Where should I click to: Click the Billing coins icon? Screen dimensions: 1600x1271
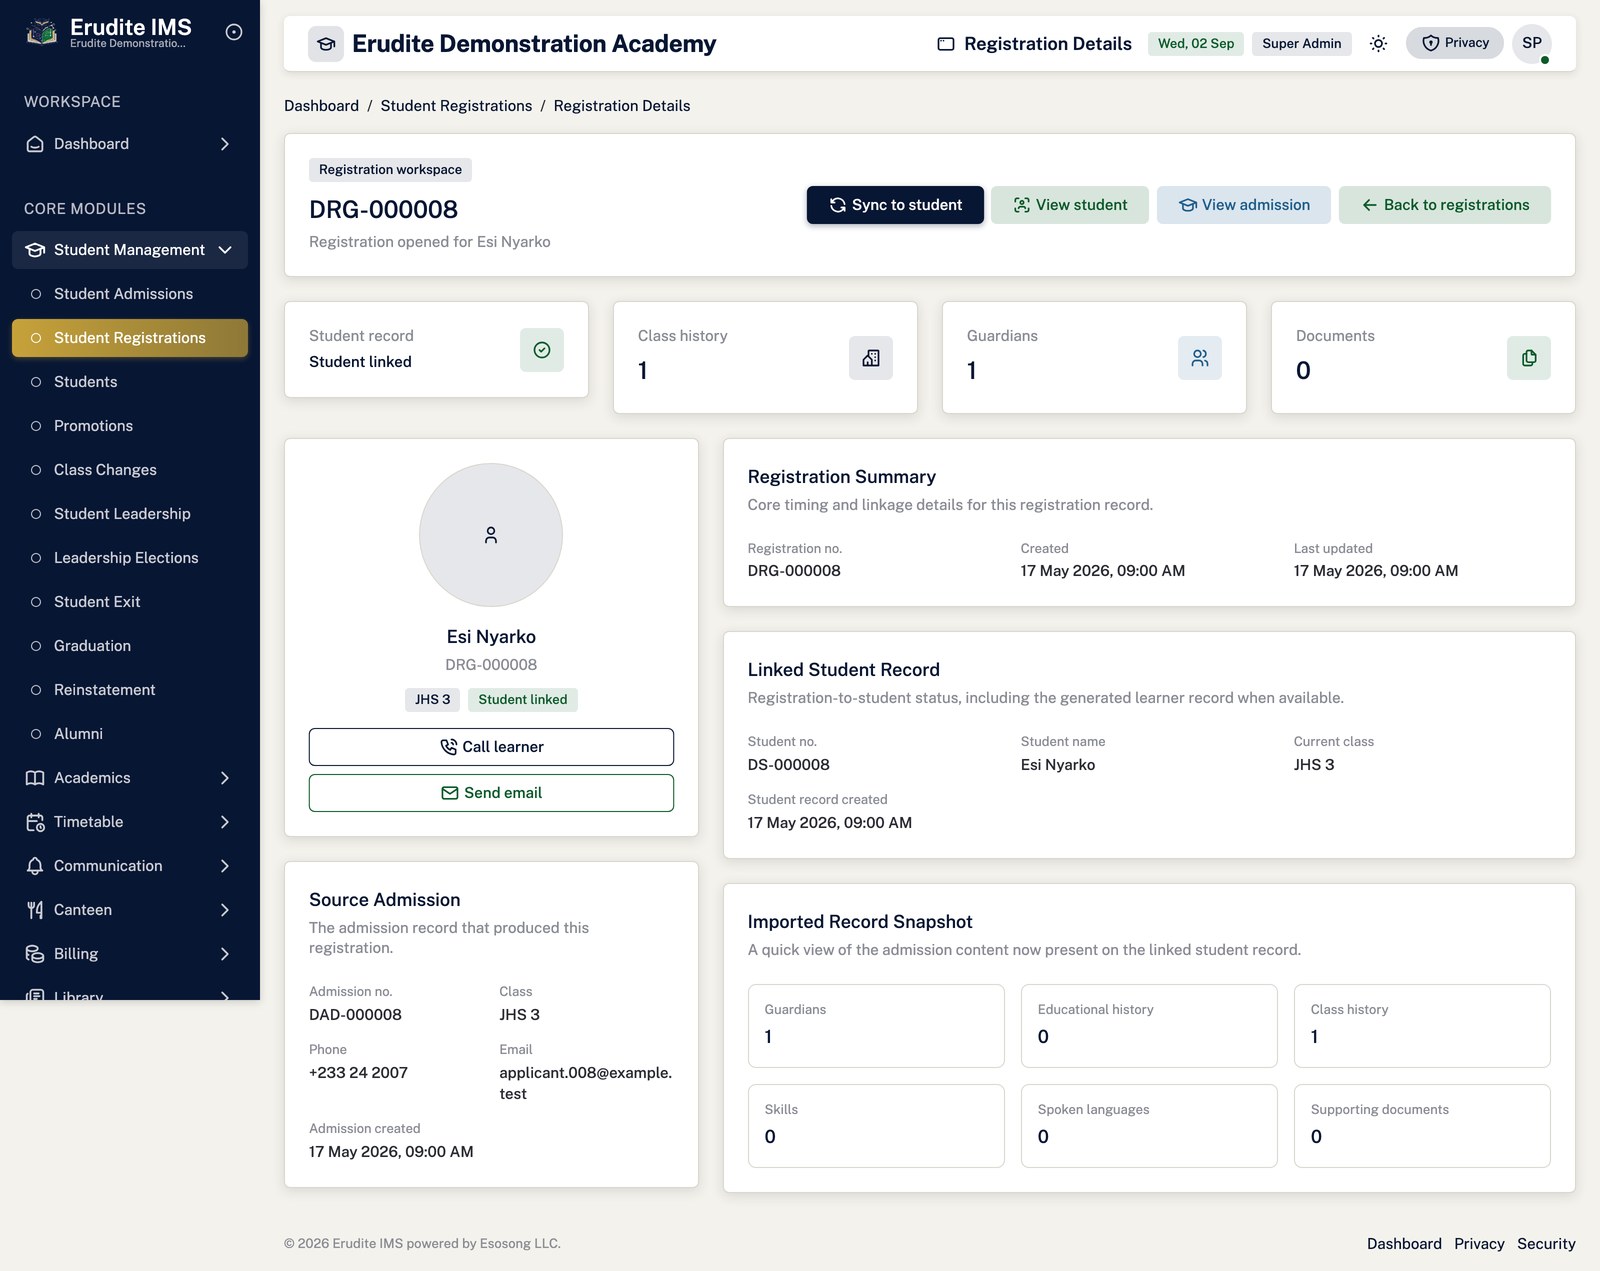click(x=35, y=954)
